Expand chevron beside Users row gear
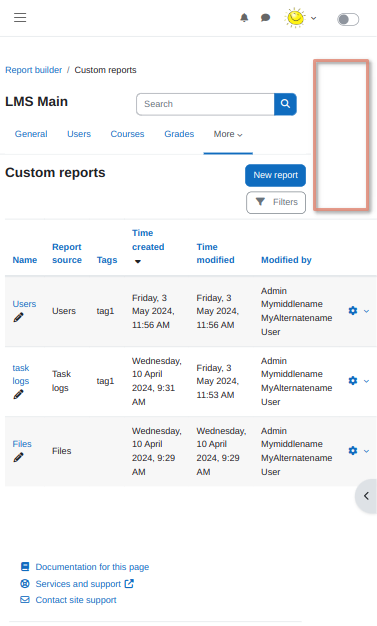377x626 pixels. coord(366,311)
